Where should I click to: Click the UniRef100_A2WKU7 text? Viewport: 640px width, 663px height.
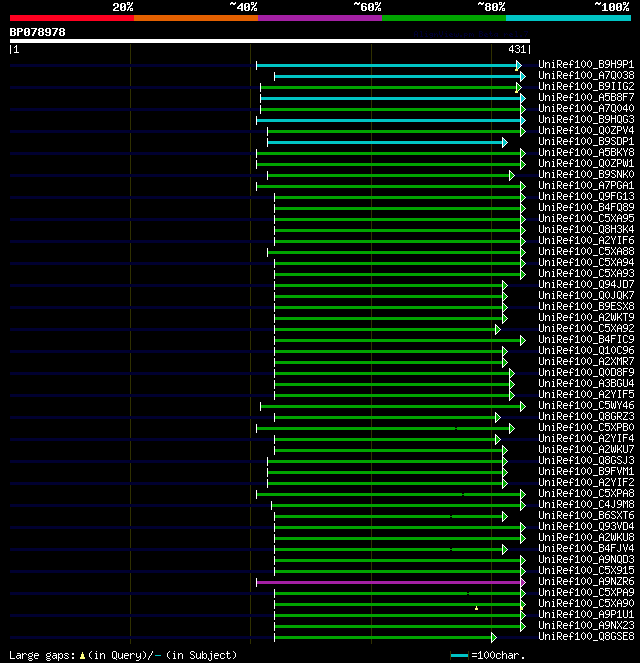[586, 449]
